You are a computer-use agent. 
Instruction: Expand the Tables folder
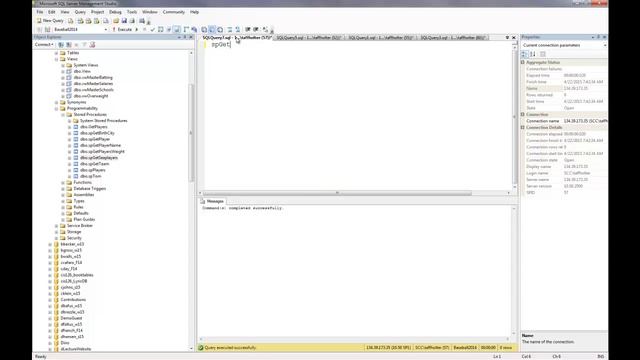[56, 53]
